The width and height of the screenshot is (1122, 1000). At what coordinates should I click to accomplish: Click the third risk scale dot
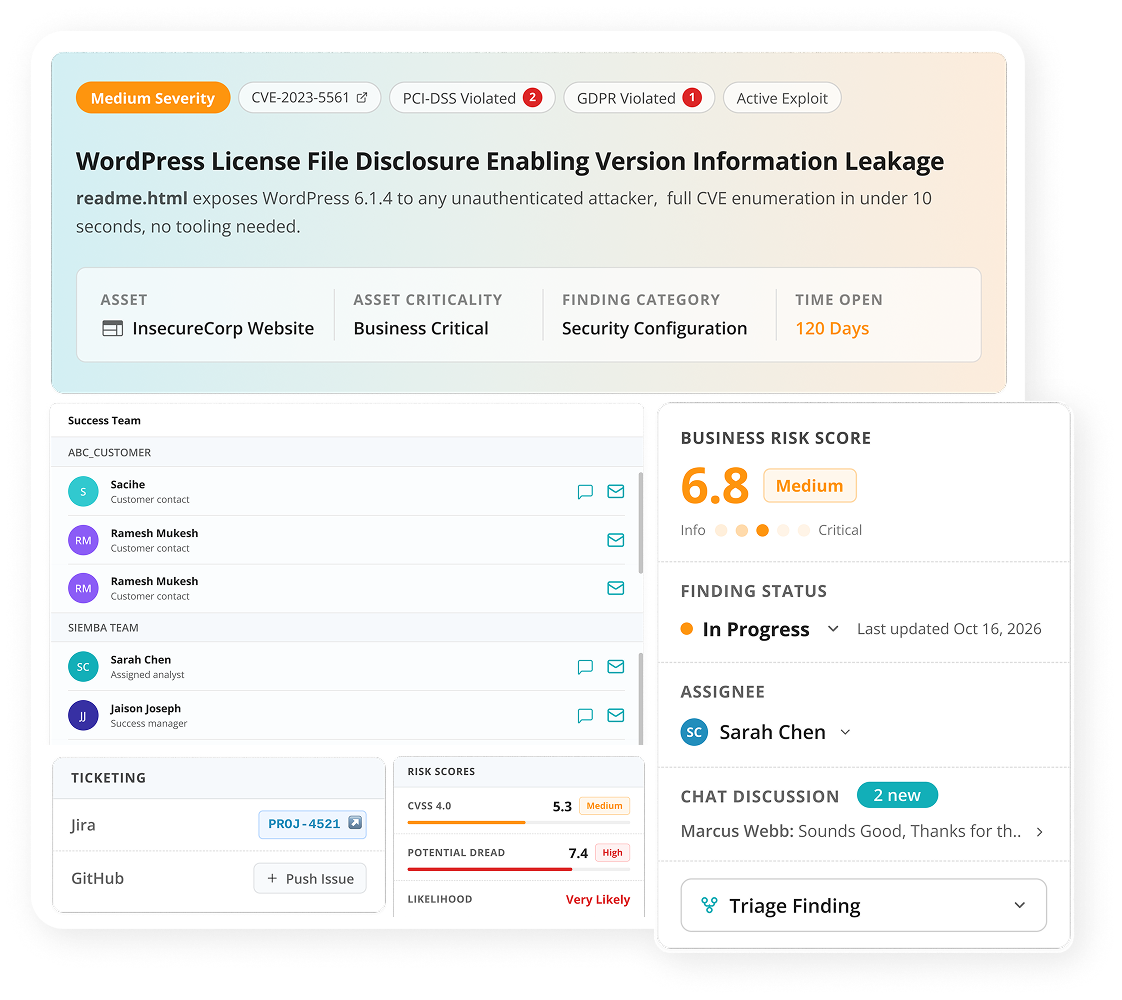(x=763, y=530)
